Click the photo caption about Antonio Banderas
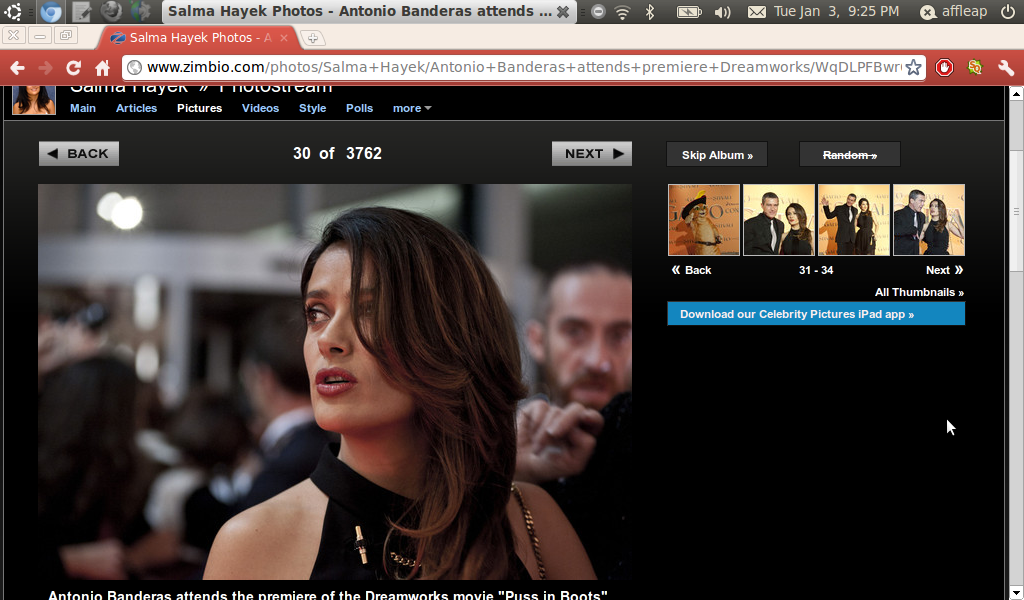 coord(328,595)
